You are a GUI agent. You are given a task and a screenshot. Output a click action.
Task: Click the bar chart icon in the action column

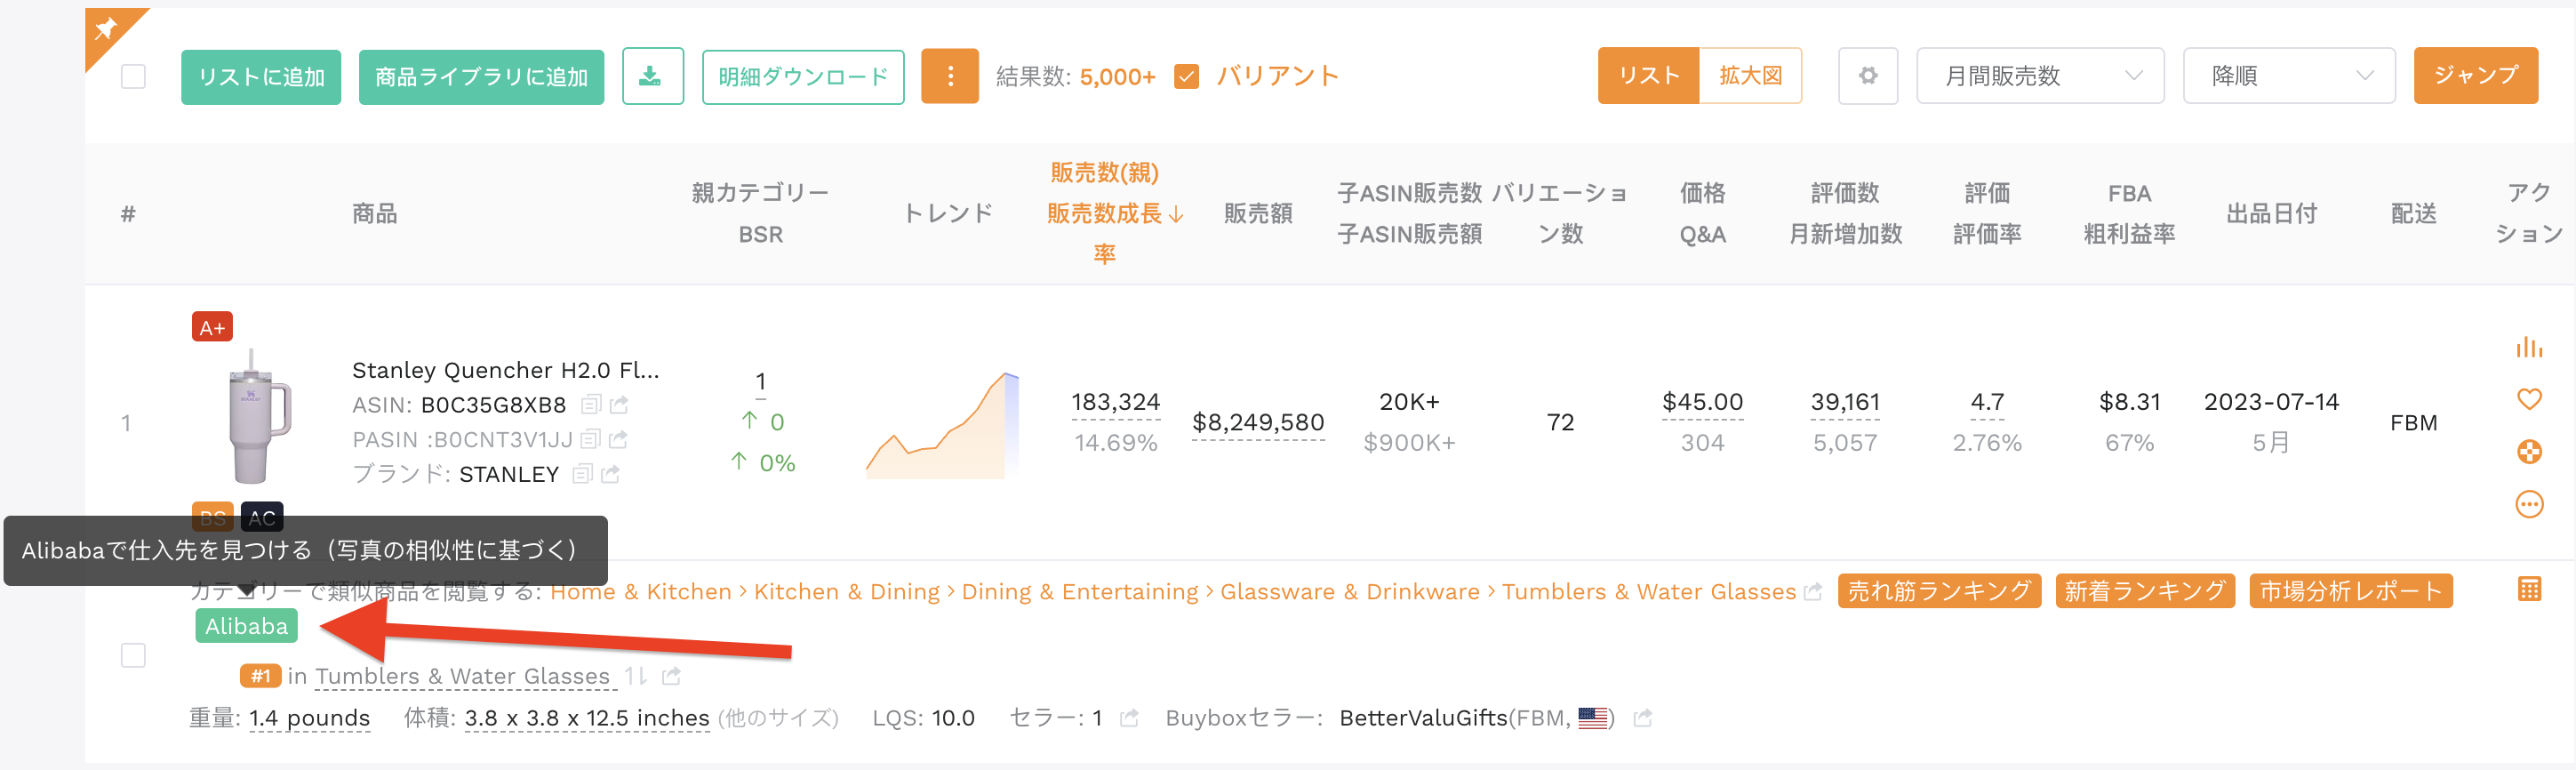point(2528,347)
